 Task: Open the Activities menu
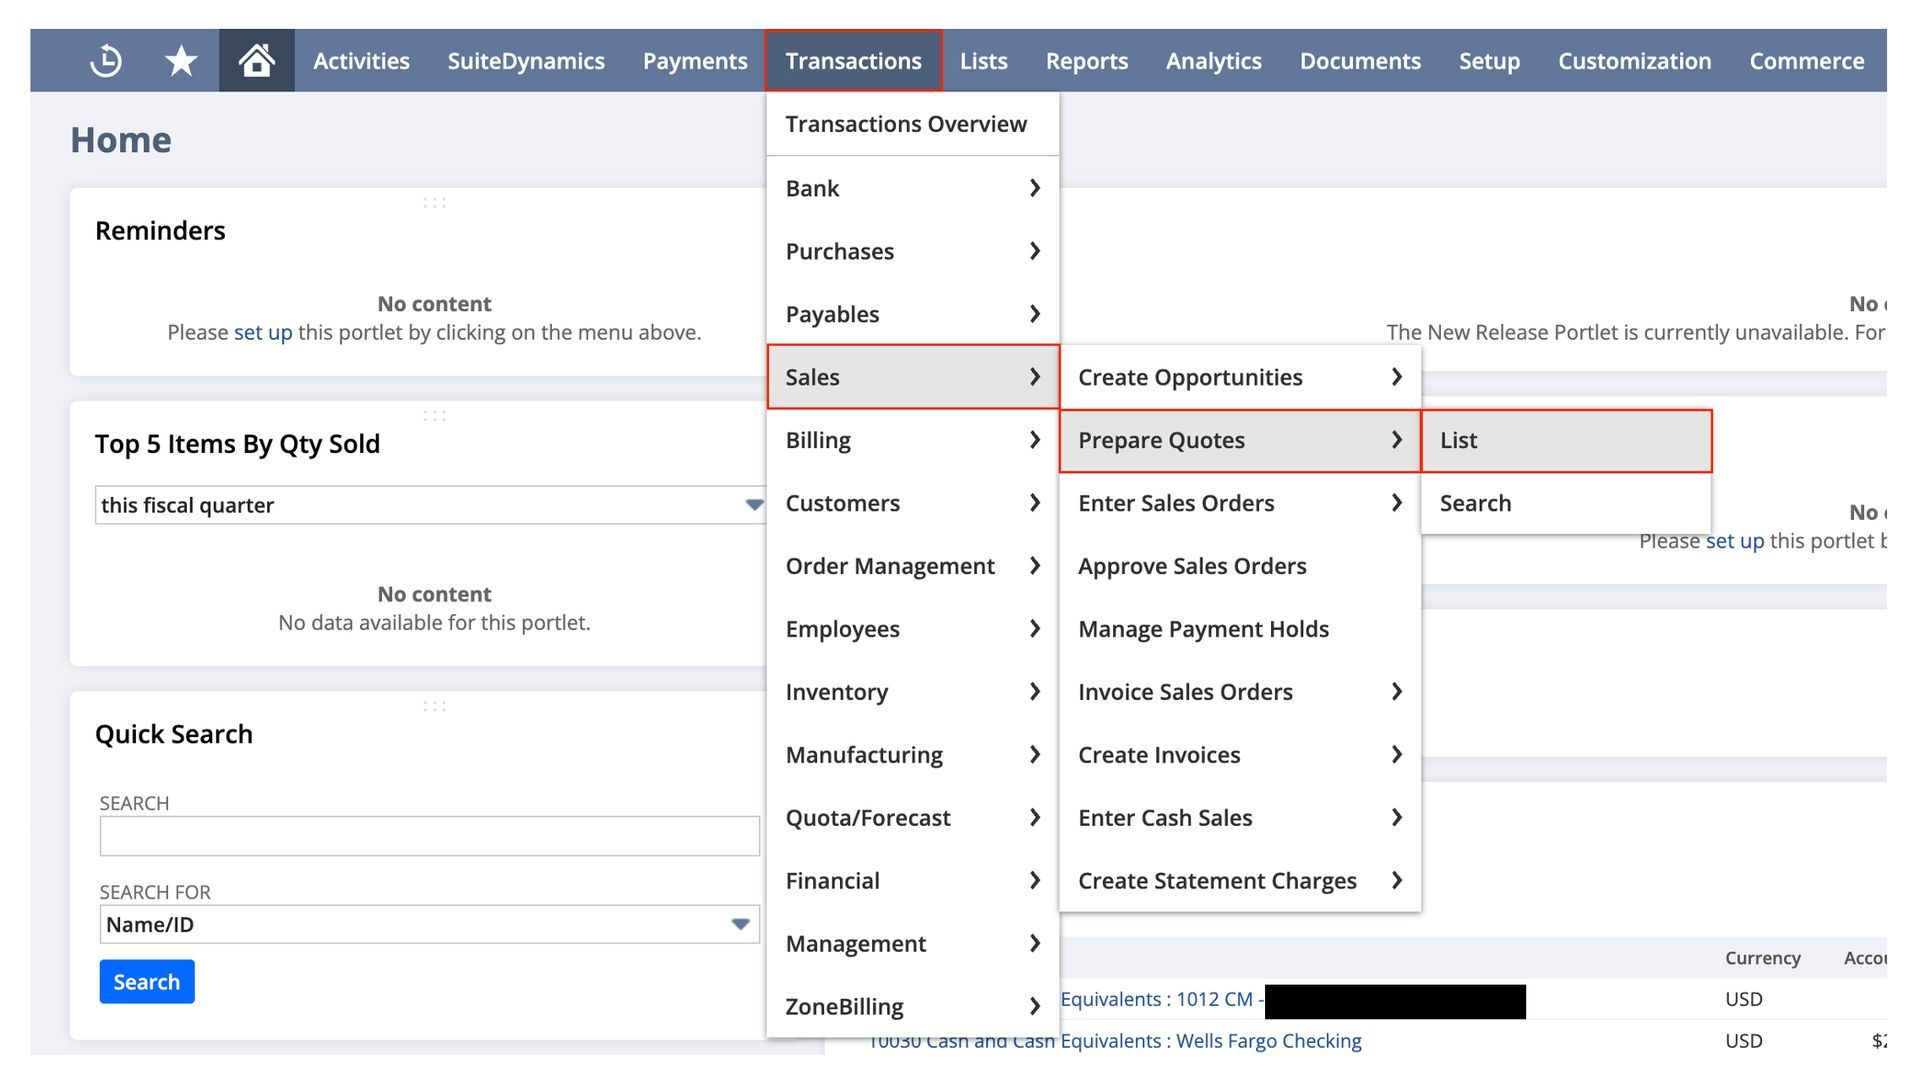361,61
